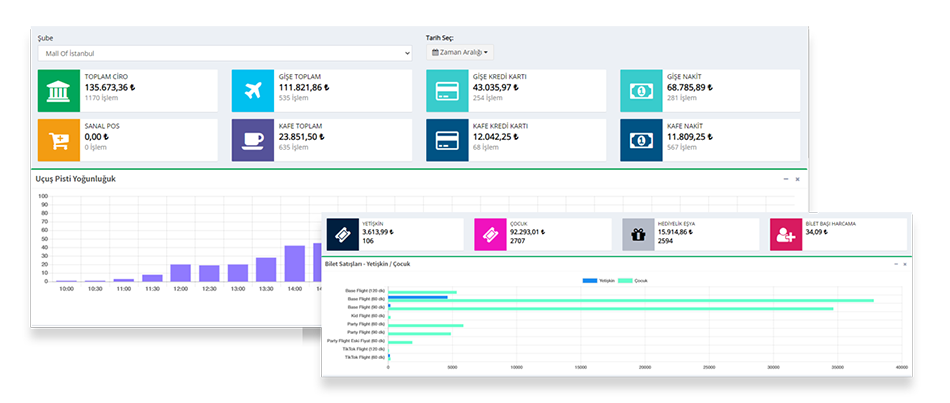Click the 13:30 bar in density chart
950x403 pixels.
(x=266, y=269)
